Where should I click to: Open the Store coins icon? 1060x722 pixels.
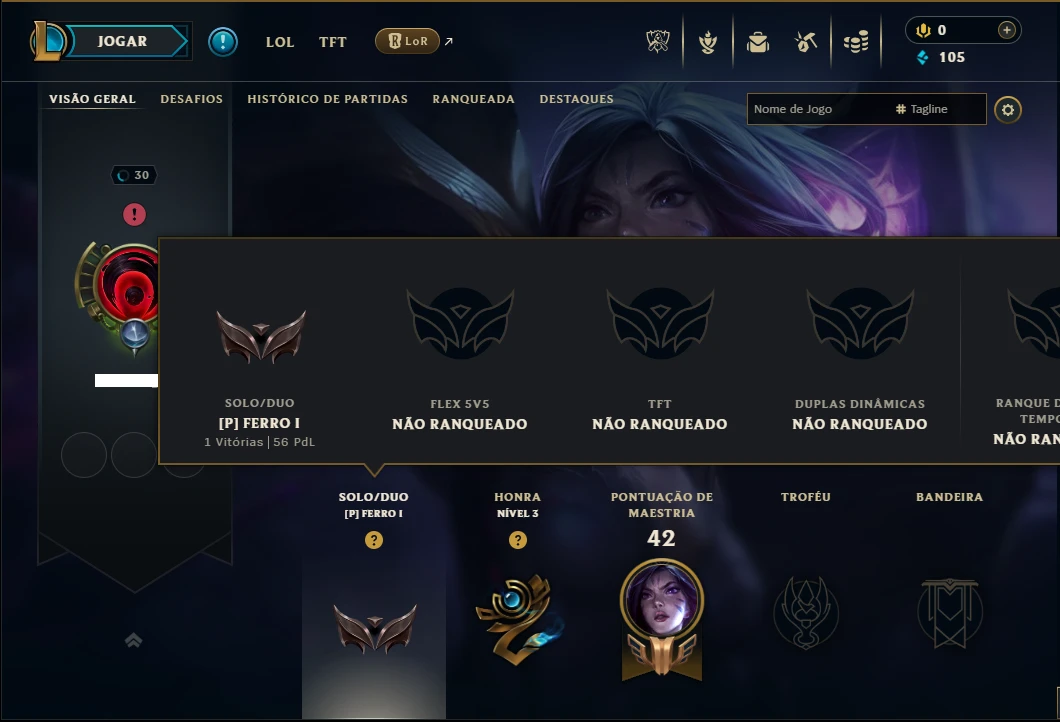pyautogui.click(x=856, y=43)
